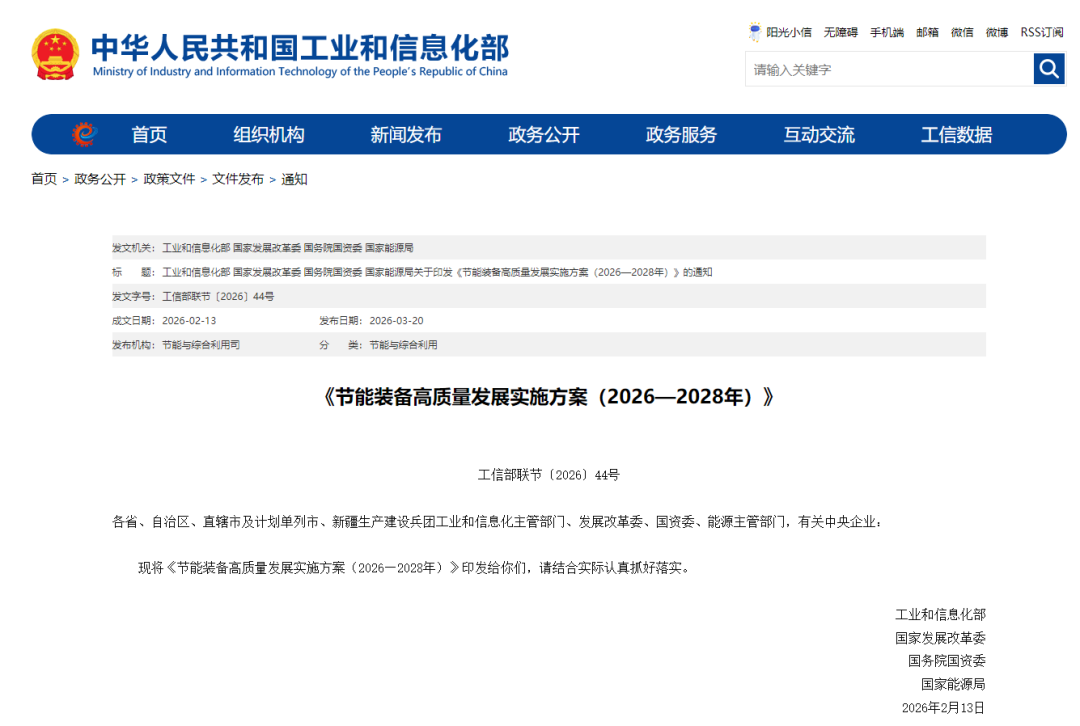
Task: Focus the 请输入关键字 search field
Action: click(889, 70)
